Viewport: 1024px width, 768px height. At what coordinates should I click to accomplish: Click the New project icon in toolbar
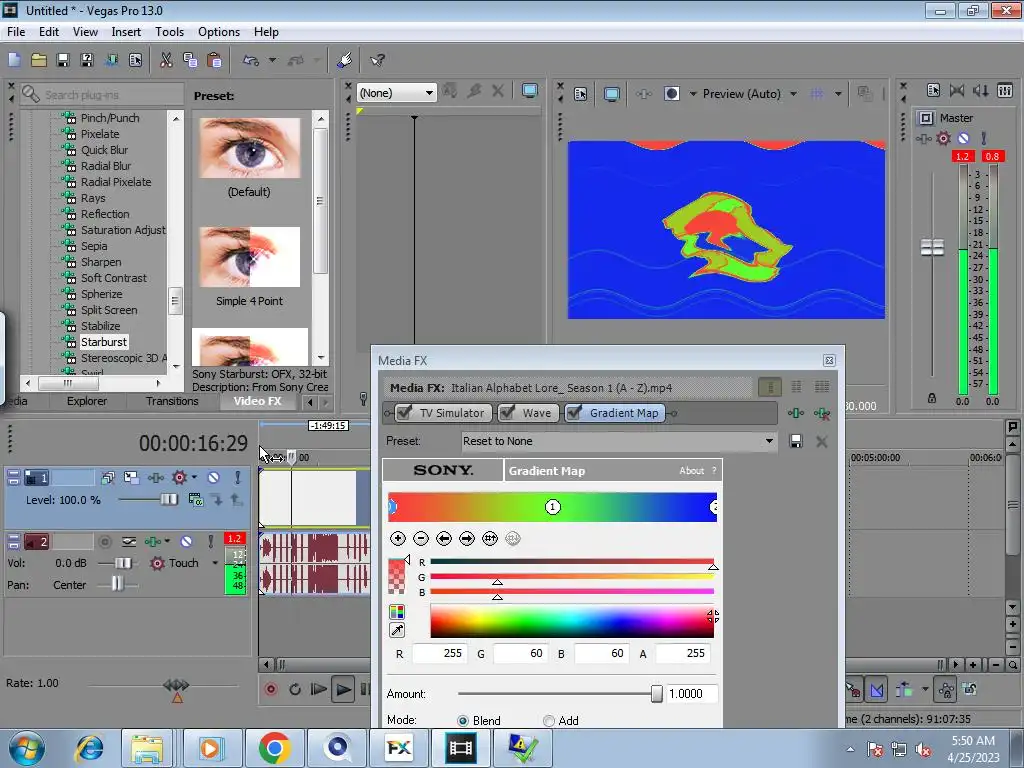pos(14,60)
